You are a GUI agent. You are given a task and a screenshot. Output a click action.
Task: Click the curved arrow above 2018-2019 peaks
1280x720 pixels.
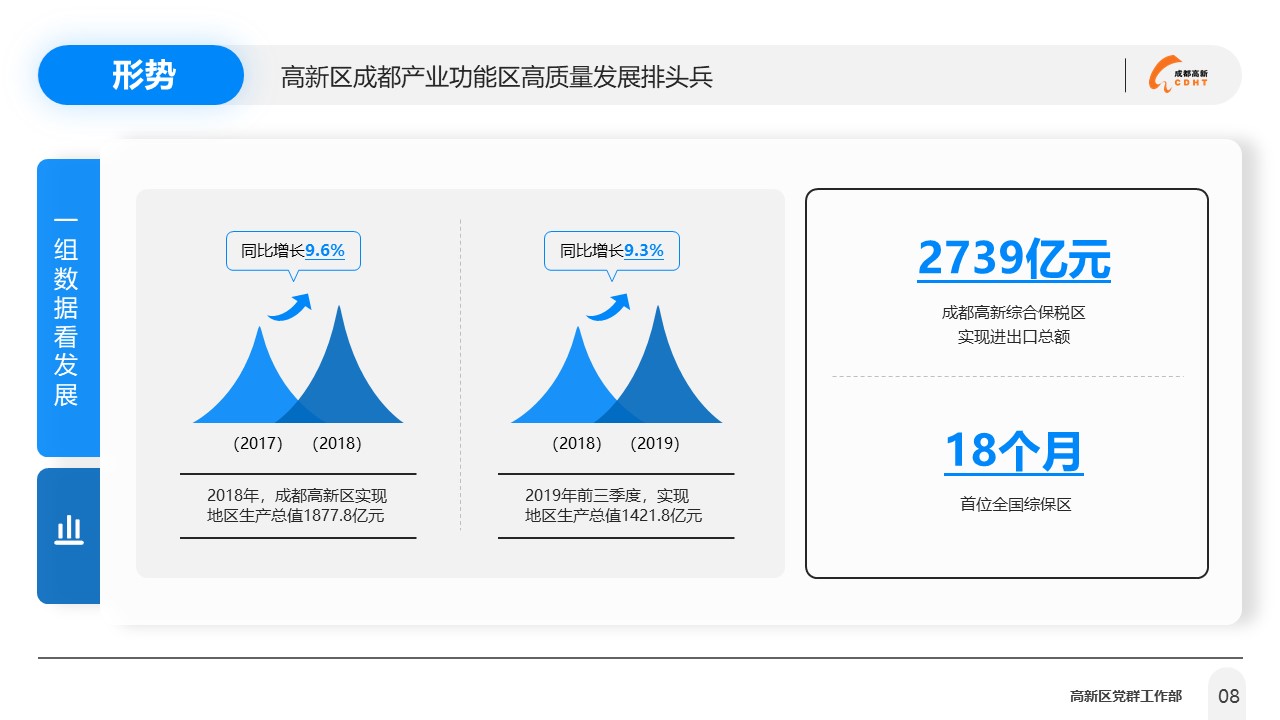[x=608, y=306]
